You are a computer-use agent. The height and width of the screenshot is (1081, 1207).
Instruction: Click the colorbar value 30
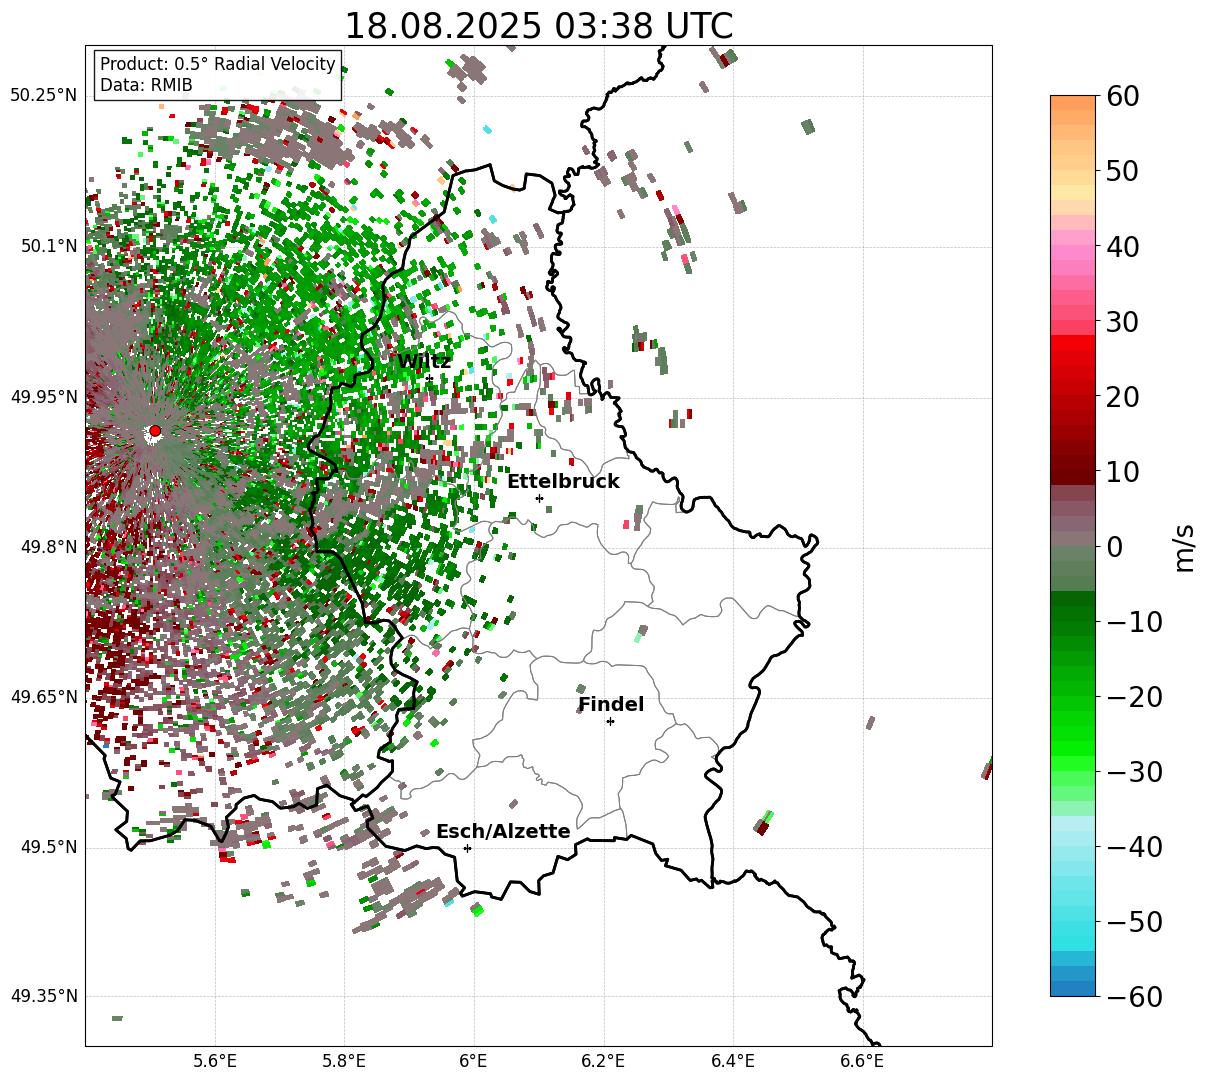point(1121,322)
